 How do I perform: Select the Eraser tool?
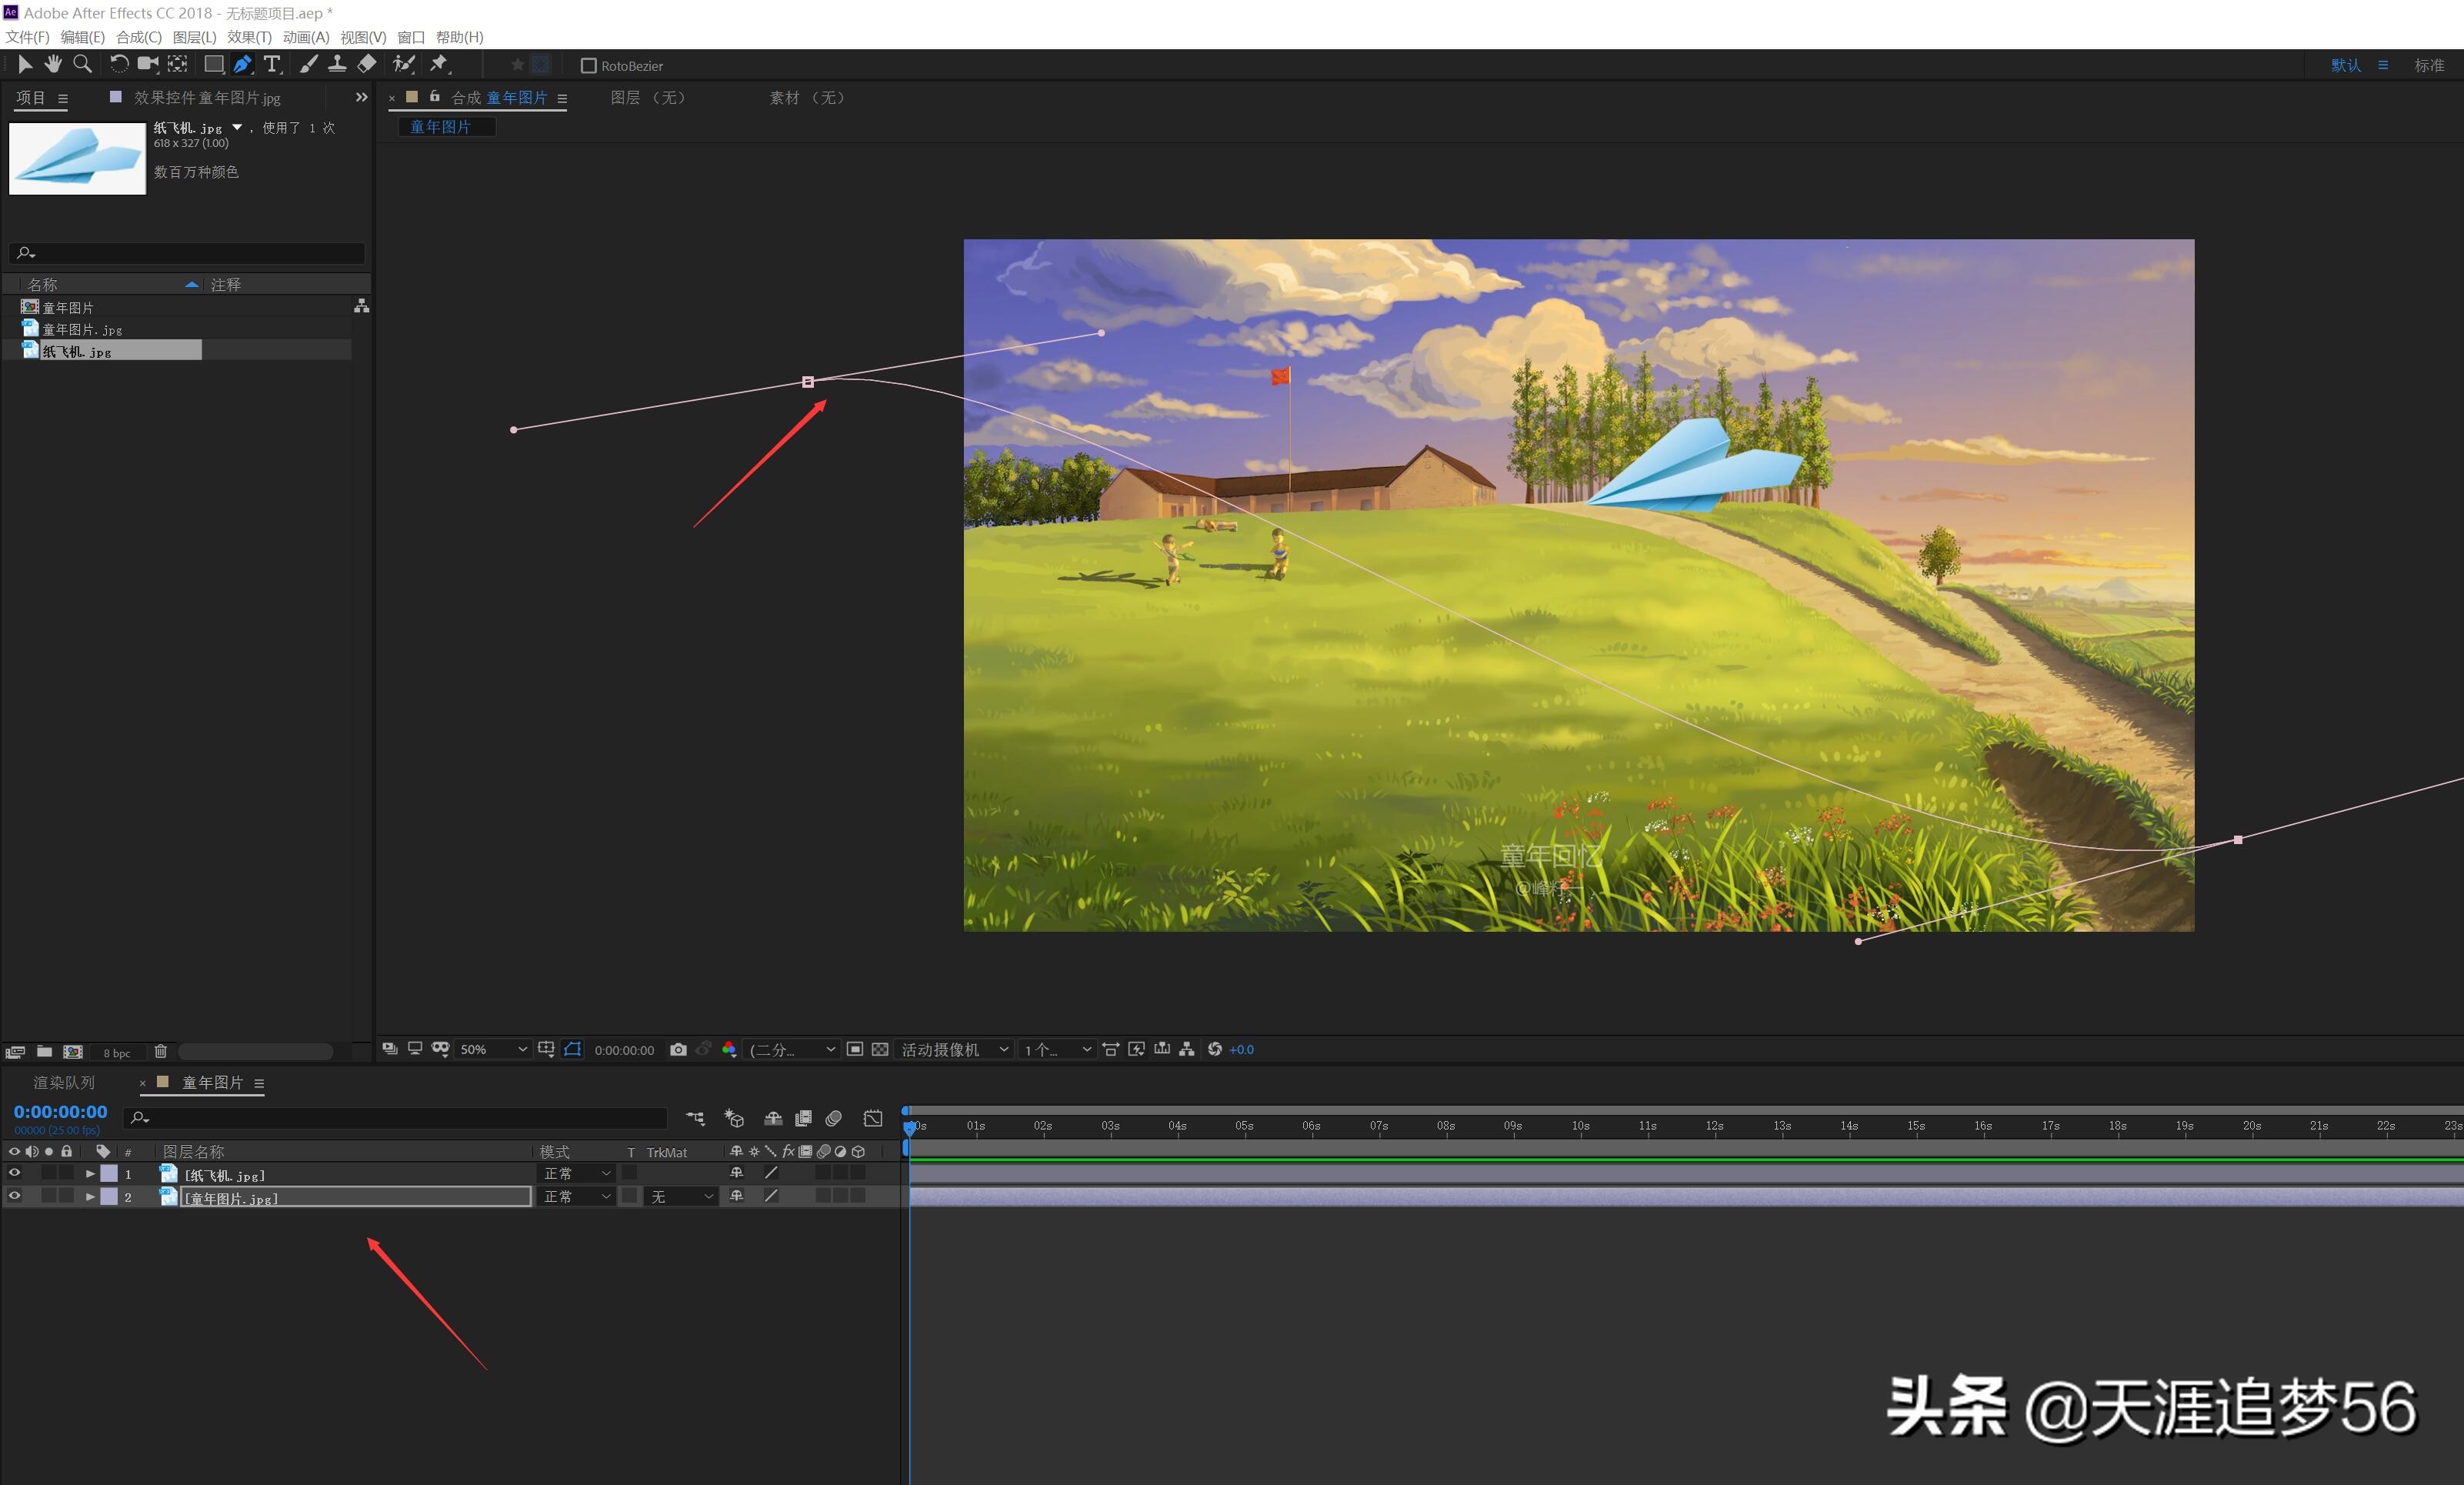tap(367, 64)
